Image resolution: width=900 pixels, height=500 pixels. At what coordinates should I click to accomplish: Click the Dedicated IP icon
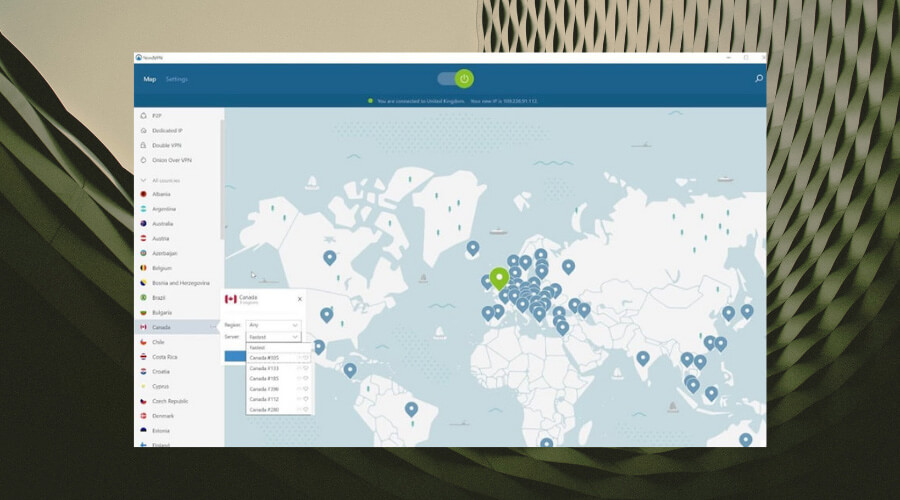pyautogui.click(x=144, y=131)
